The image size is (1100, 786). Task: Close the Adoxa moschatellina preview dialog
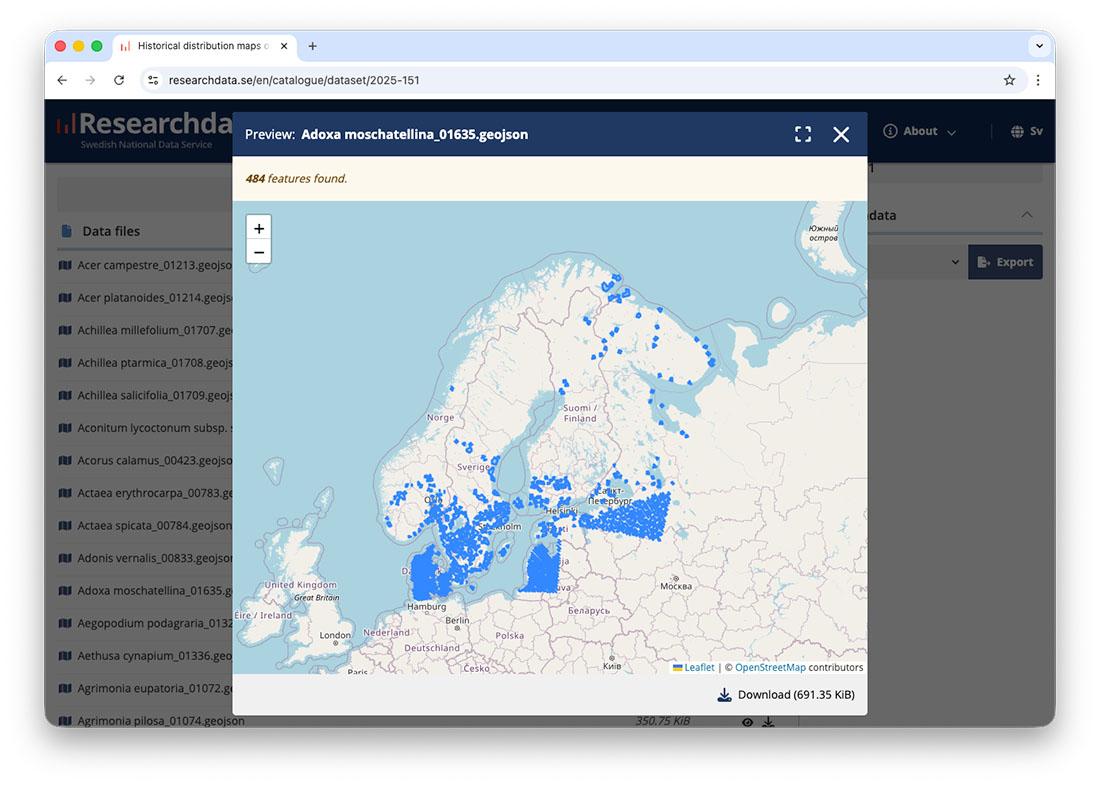pyautogui.click(x=840, y=133)
